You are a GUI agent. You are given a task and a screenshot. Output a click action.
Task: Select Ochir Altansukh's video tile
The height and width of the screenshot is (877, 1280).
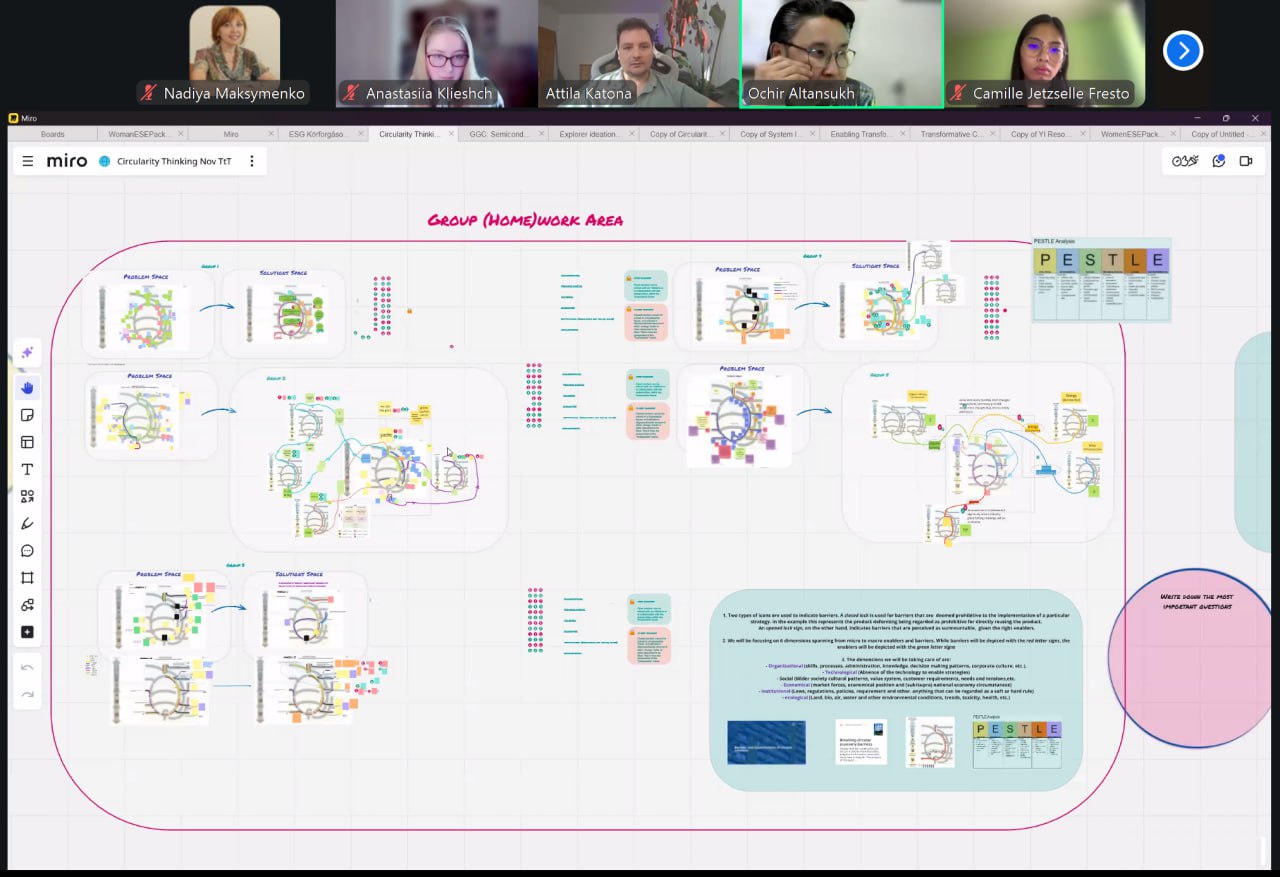(x=841, y=53)
